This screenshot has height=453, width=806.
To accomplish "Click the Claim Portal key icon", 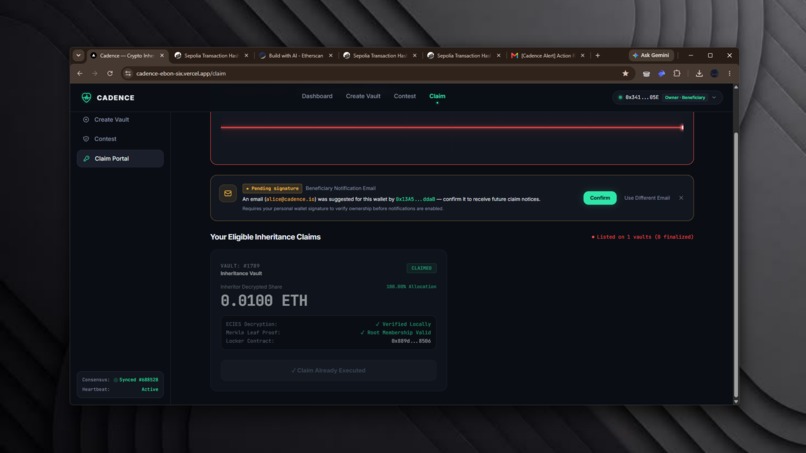I will pos(86,158).
